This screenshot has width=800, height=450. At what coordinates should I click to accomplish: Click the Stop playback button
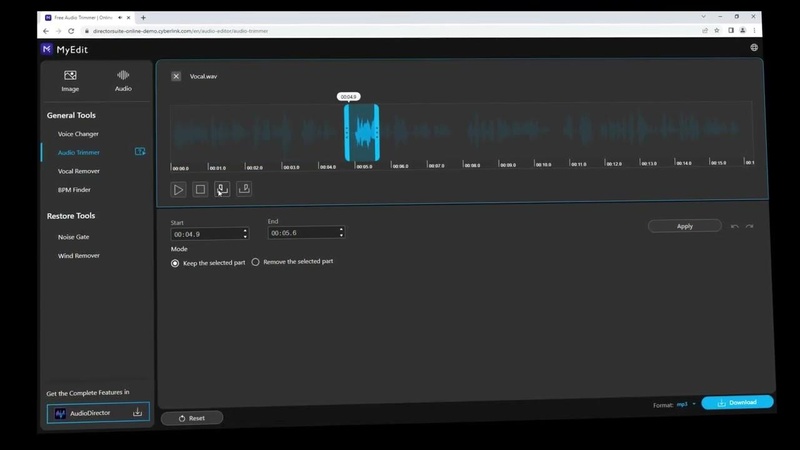[x=200, y=189]
